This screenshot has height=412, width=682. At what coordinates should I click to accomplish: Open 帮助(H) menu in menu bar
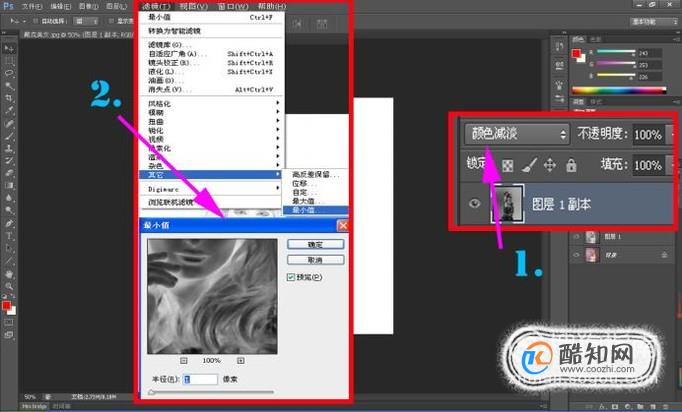272,6
